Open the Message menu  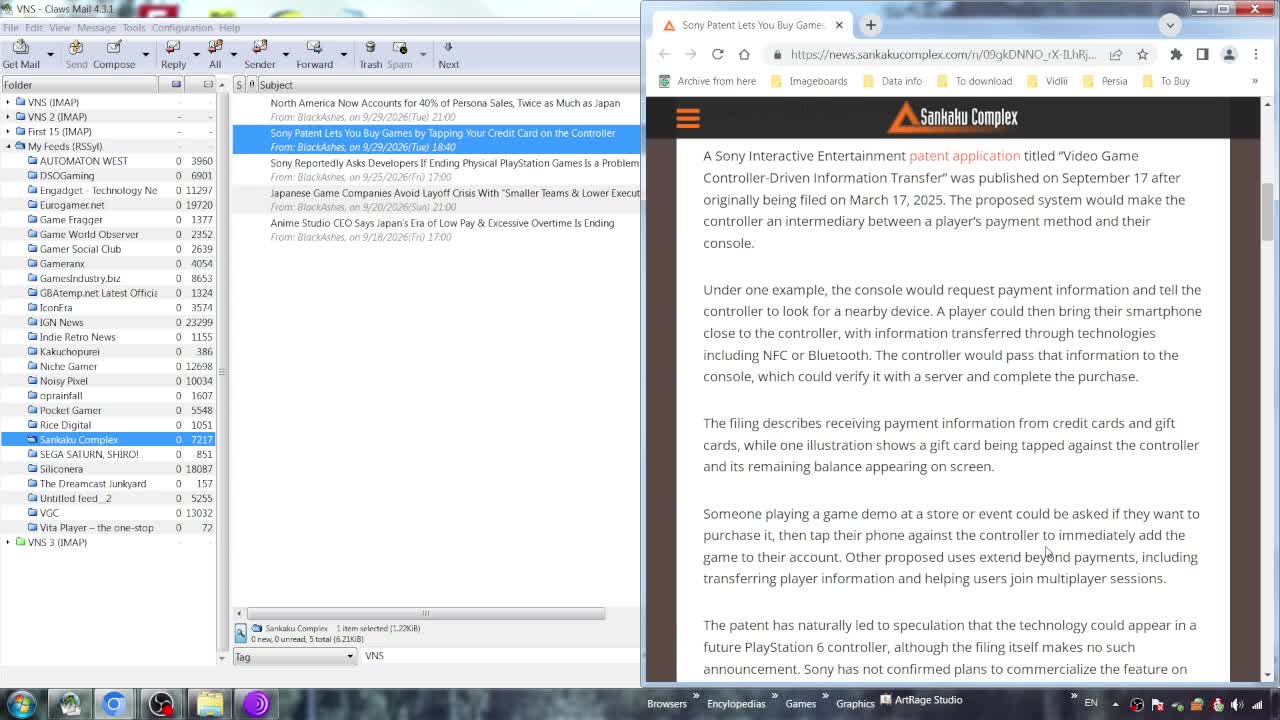(x=96, y=27)
